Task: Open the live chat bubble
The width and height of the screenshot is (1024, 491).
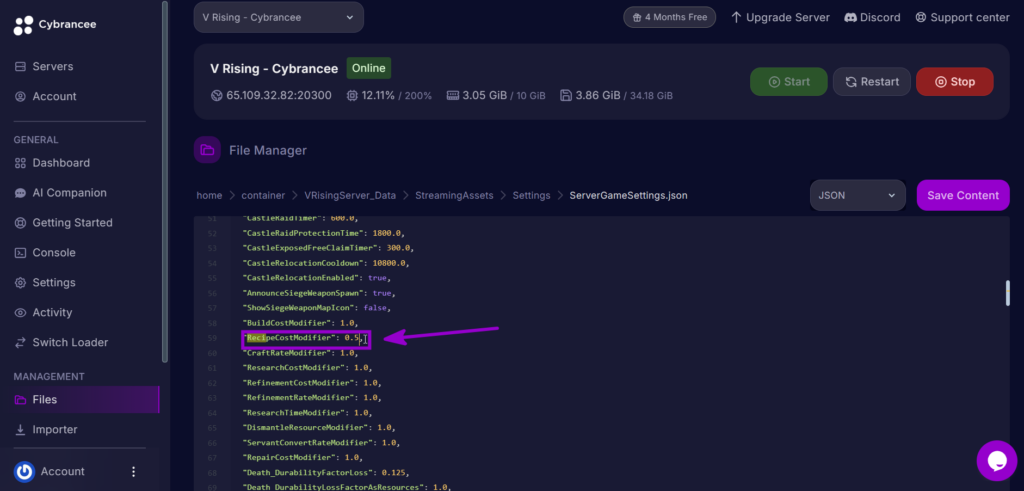Action: click(x=997, y=460)
